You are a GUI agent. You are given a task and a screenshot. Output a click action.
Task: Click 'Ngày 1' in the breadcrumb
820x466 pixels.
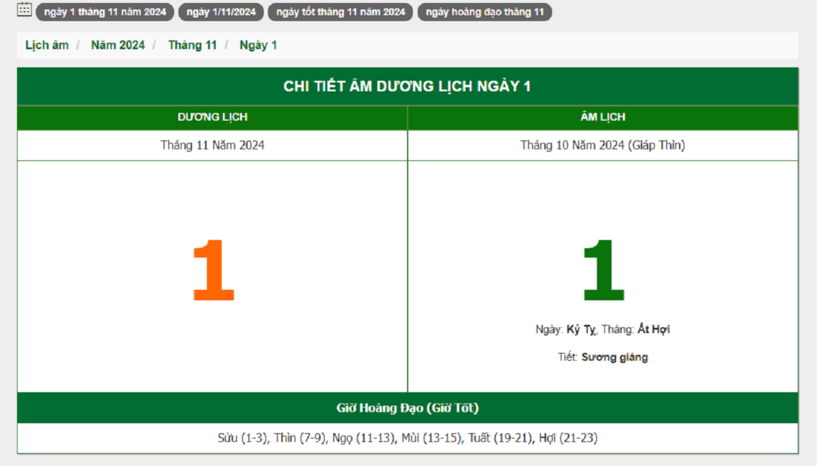click(x=258, y=45)
